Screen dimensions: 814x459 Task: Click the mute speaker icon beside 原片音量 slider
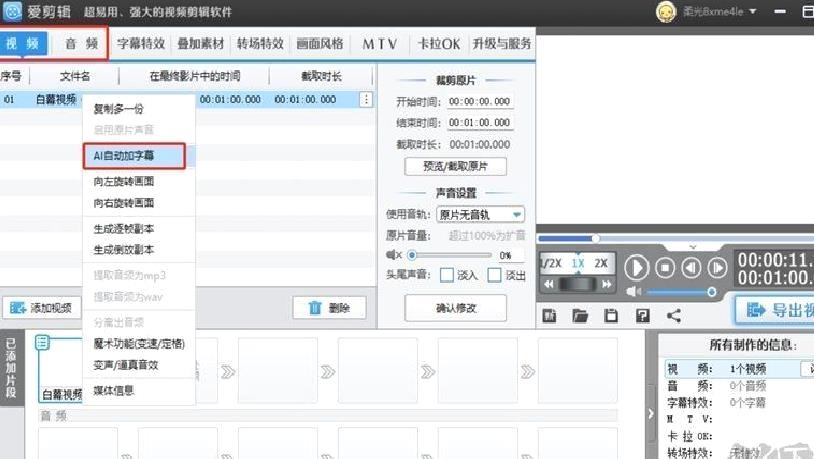coord(394,255)
